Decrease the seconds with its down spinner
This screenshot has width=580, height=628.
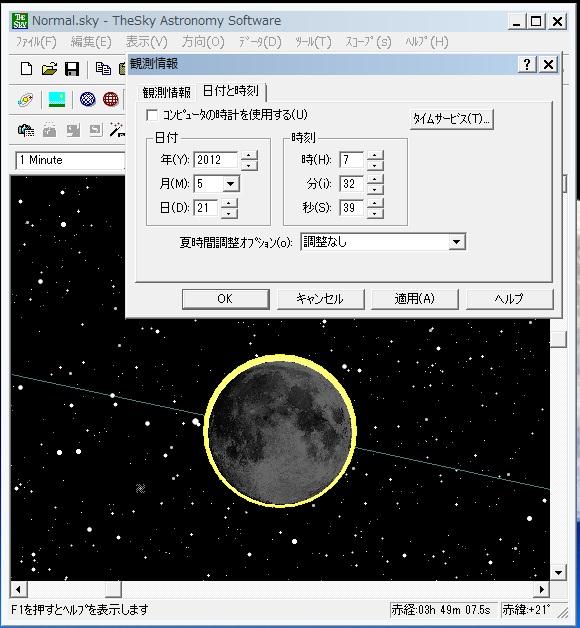375,213
